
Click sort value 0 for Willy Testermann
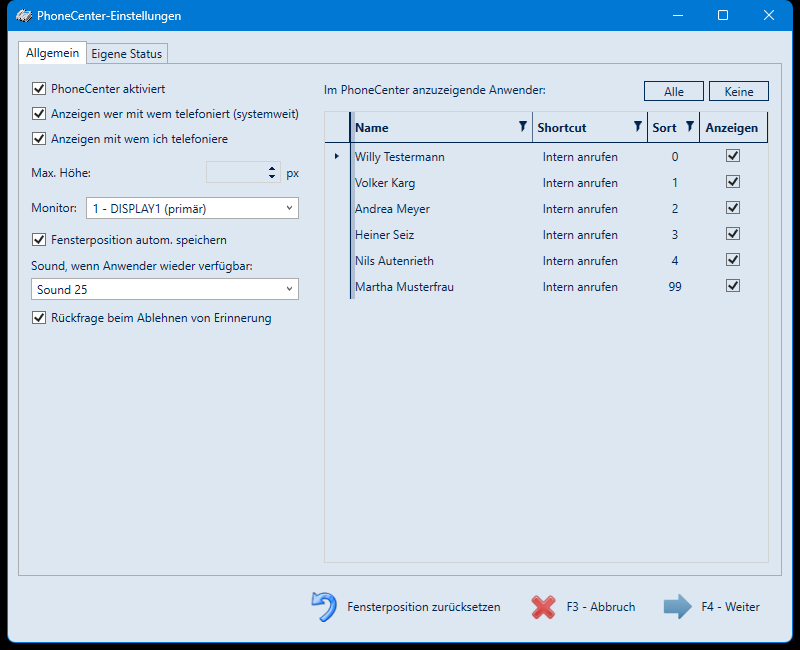(674, 157)
